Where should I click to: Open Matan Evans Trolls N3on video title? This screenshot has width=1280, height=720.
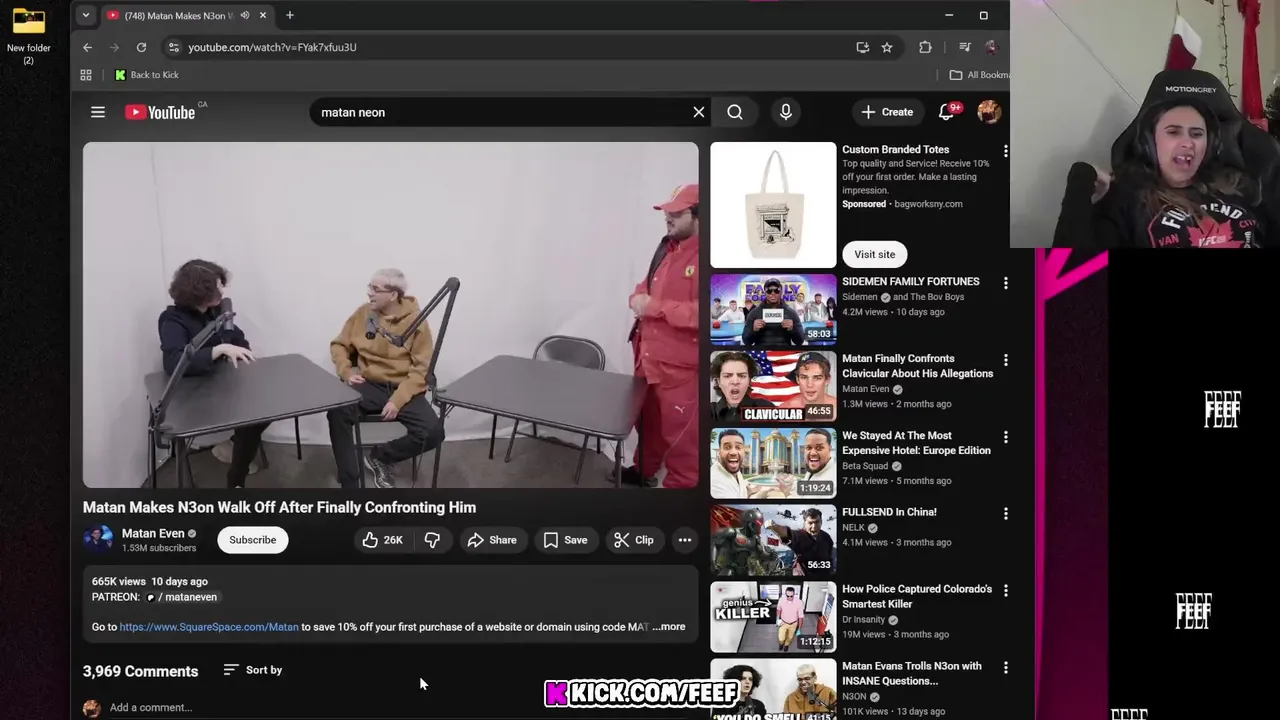[912, 673]
